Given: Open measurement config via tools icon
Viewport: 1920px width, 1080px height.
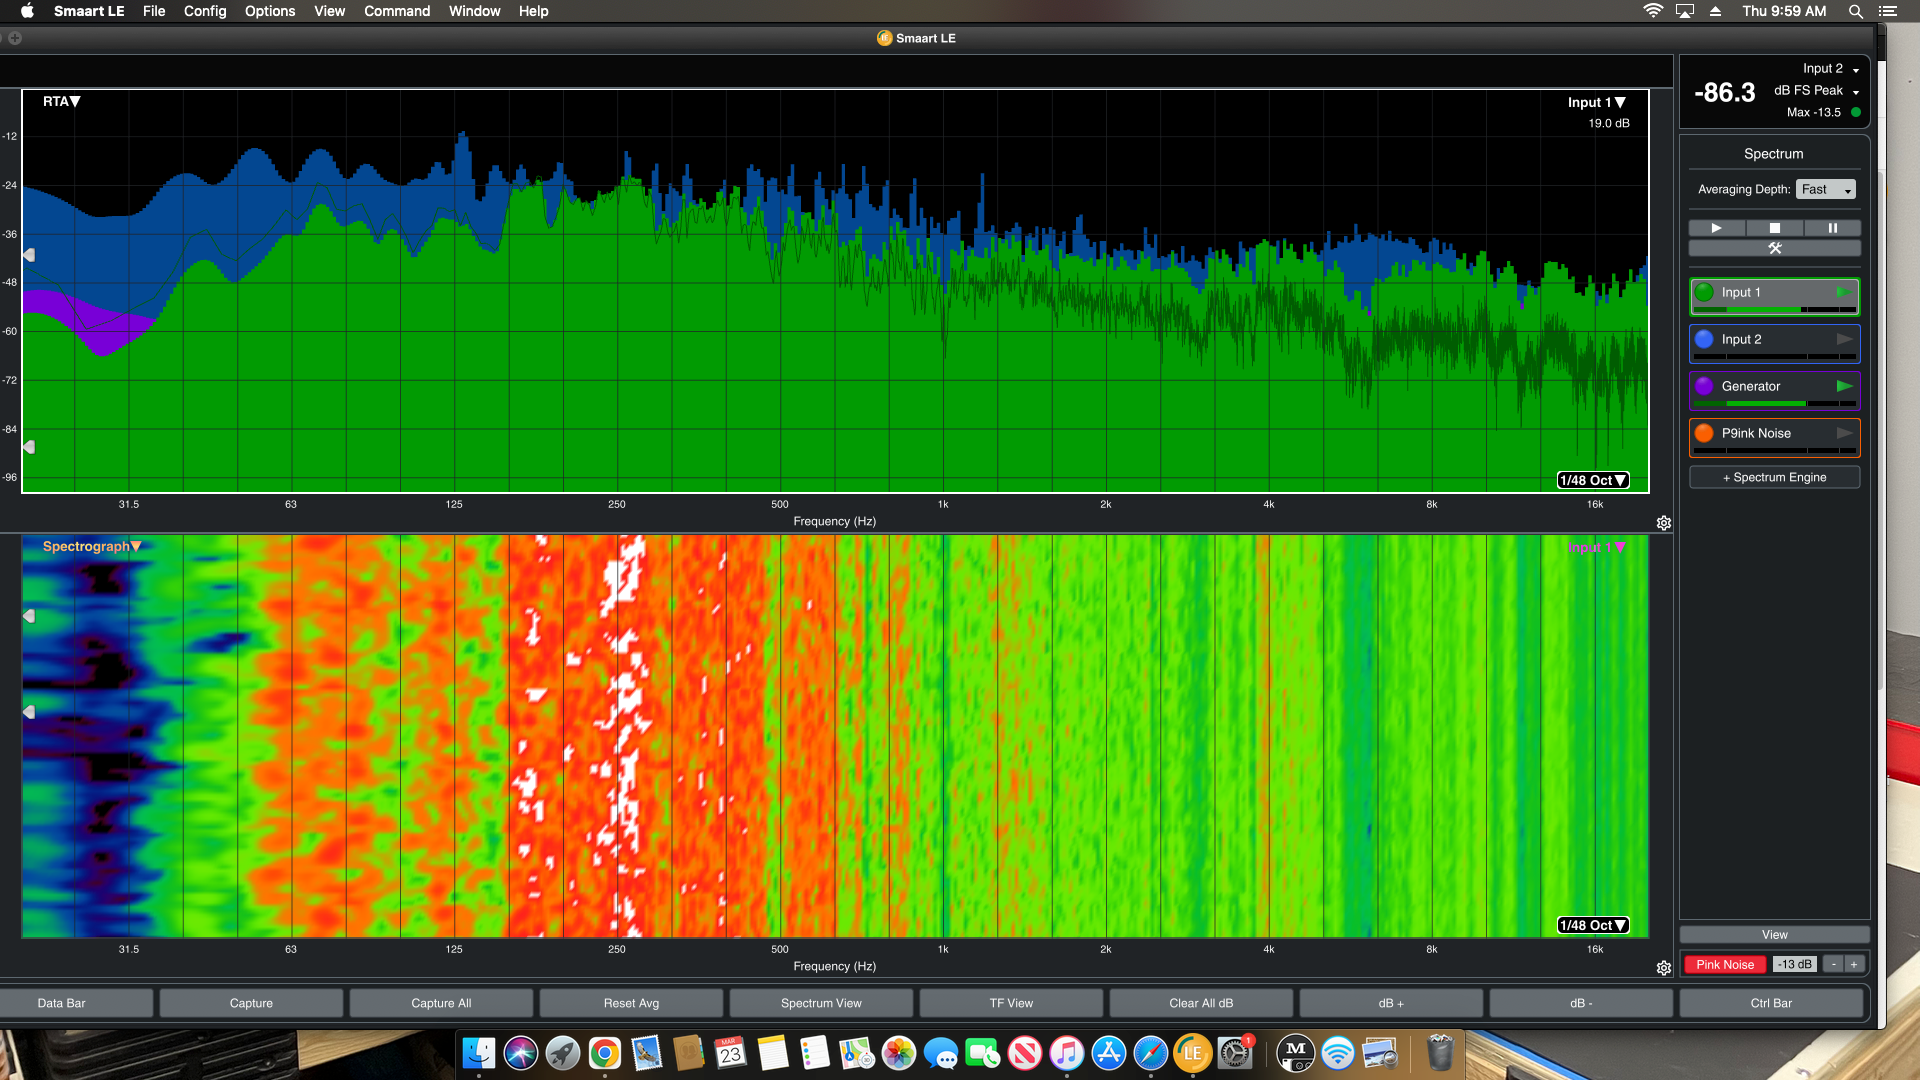Looking at the screenshot, I should [x=1775, y=248].
